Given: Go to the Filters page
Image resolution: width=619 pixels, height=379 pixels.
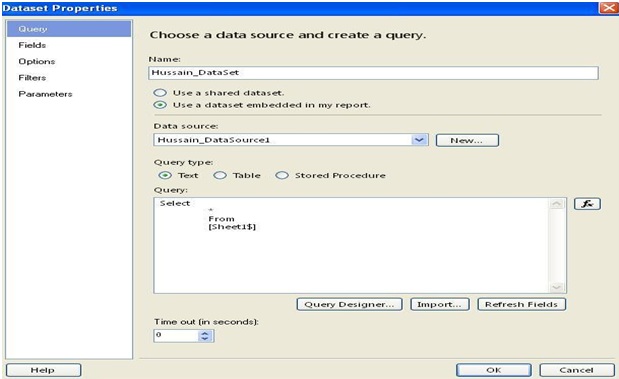Looking at the screenshot, I should [x=32, y=77].
